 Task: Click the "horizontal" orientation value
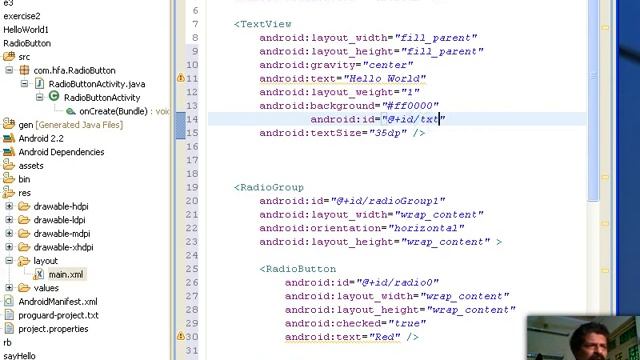pos(426,228)
